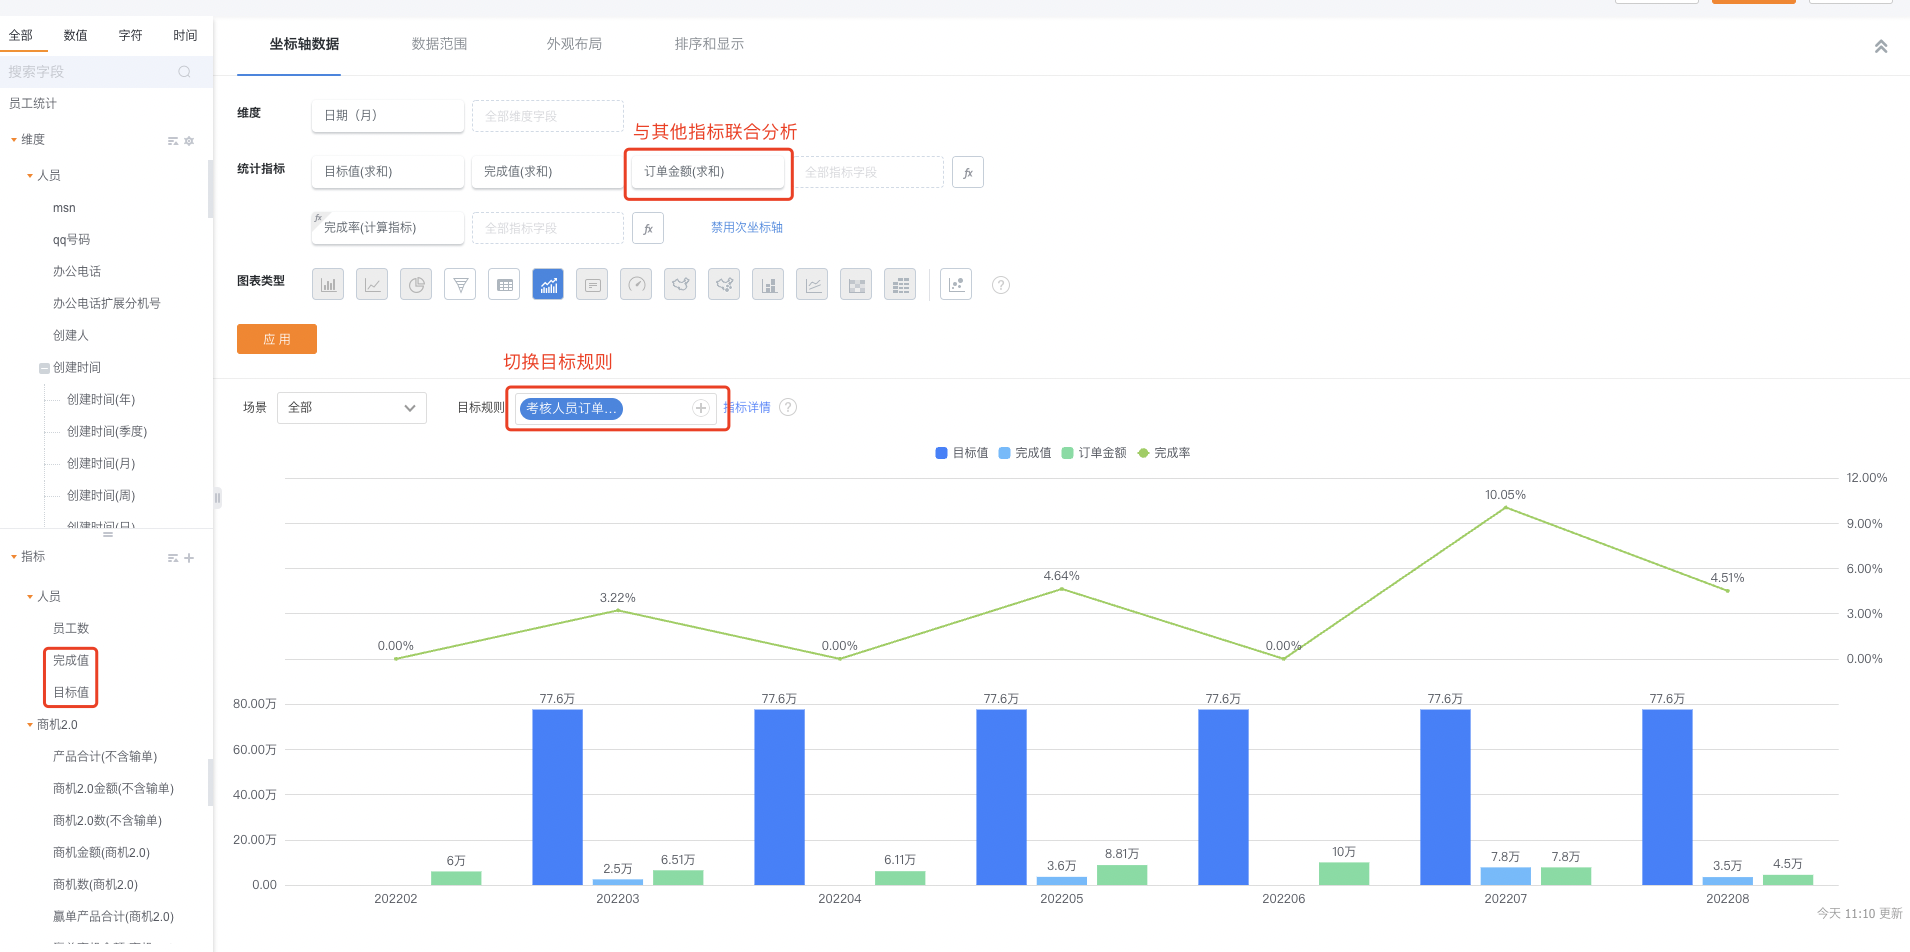The image size is (1910, 952).
Task: Switch to the 坐标轴数据 tab
Action: pyautogui.click(x=304, y=44)
